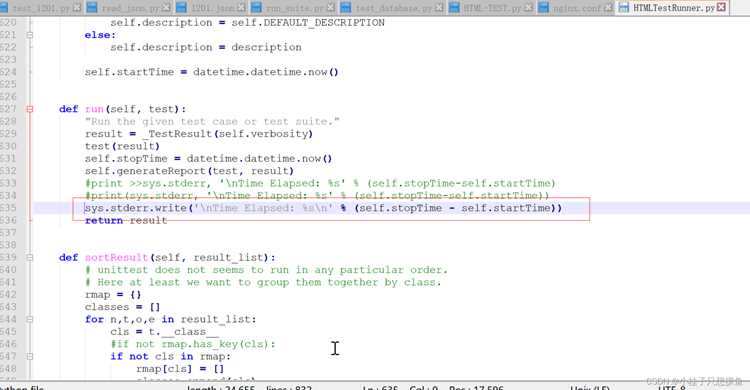Viewport: 750px width, 390px height.
Task: Click the save-state icon on read_json.py tab
Action: pyautogui.click(x=92, y=7)
